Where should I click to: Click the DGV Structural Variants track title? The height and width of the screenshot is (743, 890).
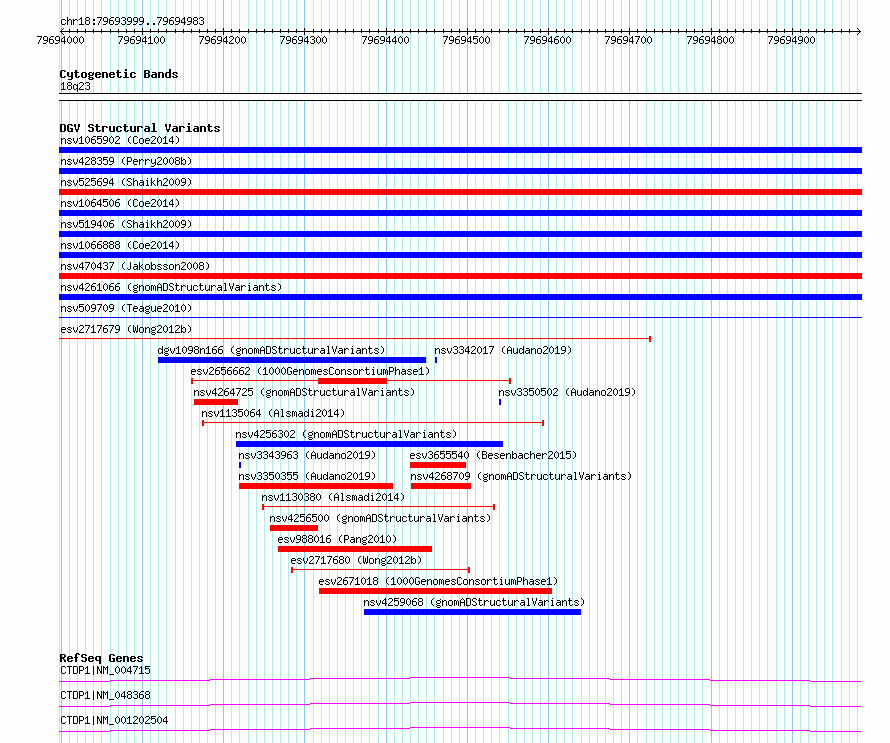point(140,128)
